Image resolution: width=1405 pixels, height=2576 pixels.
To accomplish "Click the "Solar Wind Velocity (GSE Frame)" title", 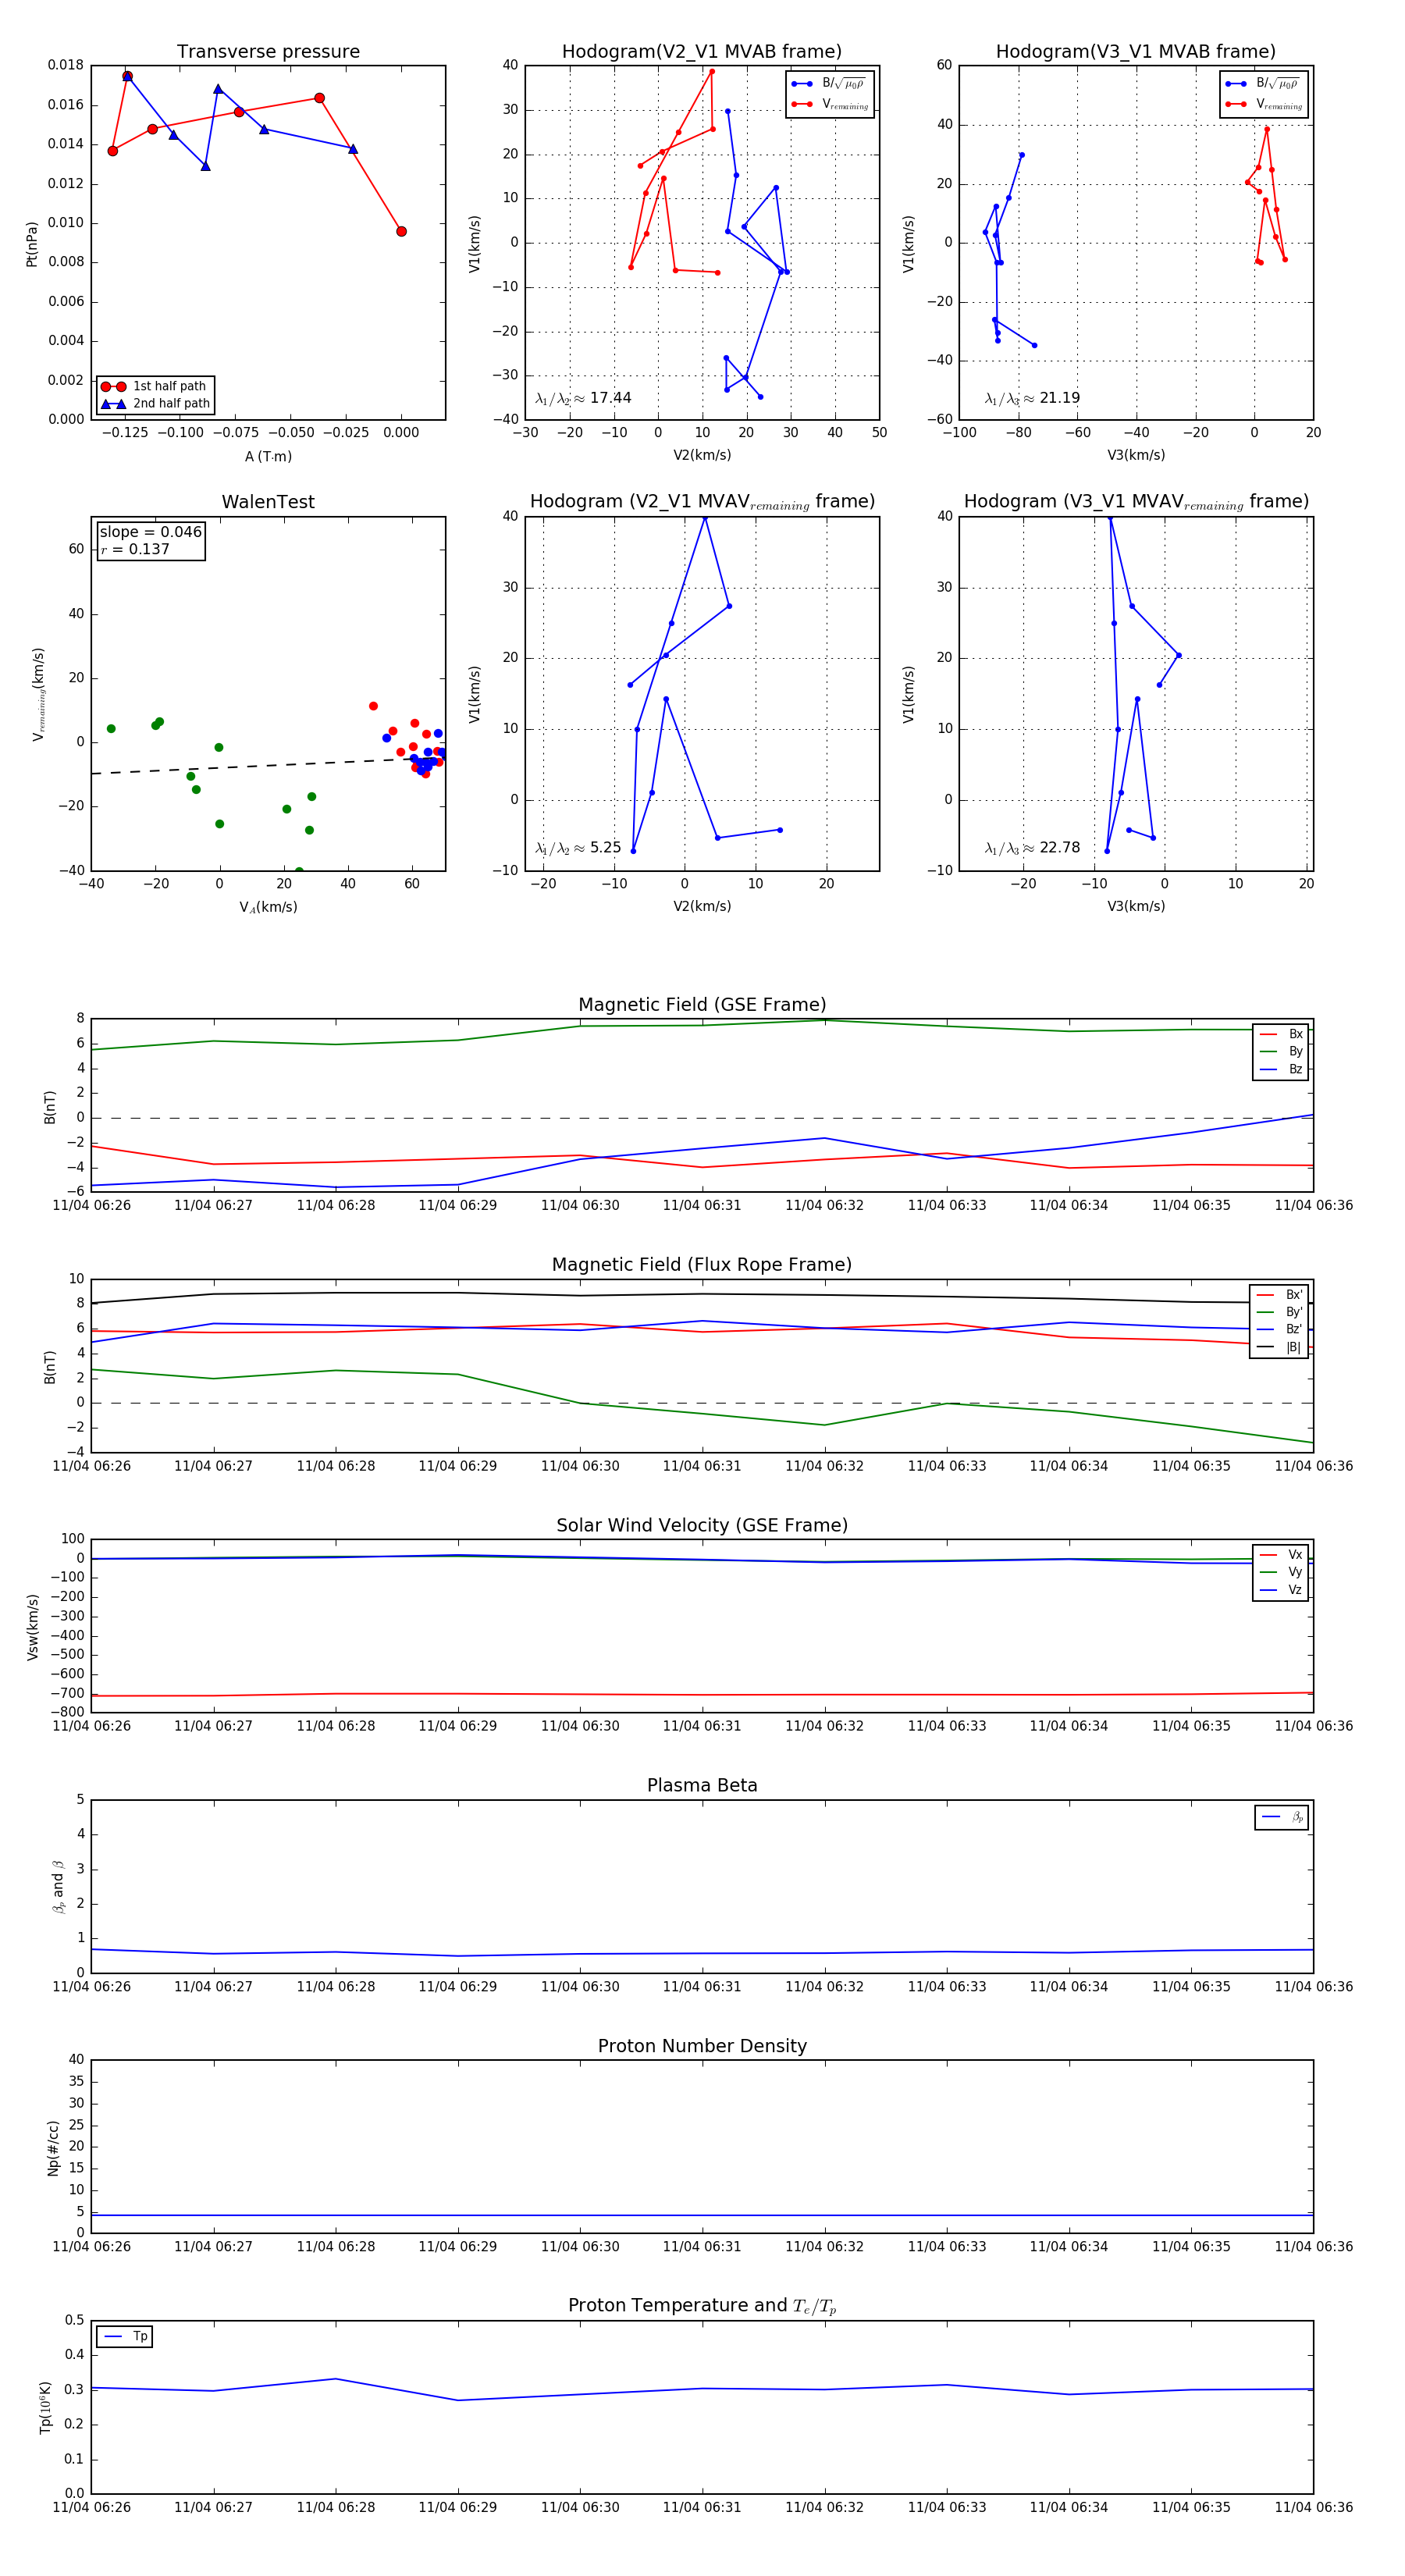I will point(702,1525).
